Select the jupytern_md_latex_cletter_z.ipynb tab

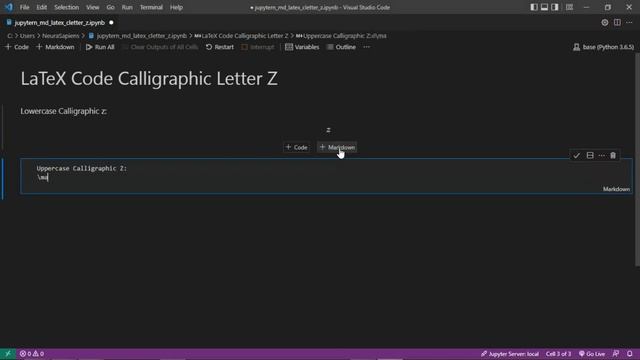[x=59, y=23]
